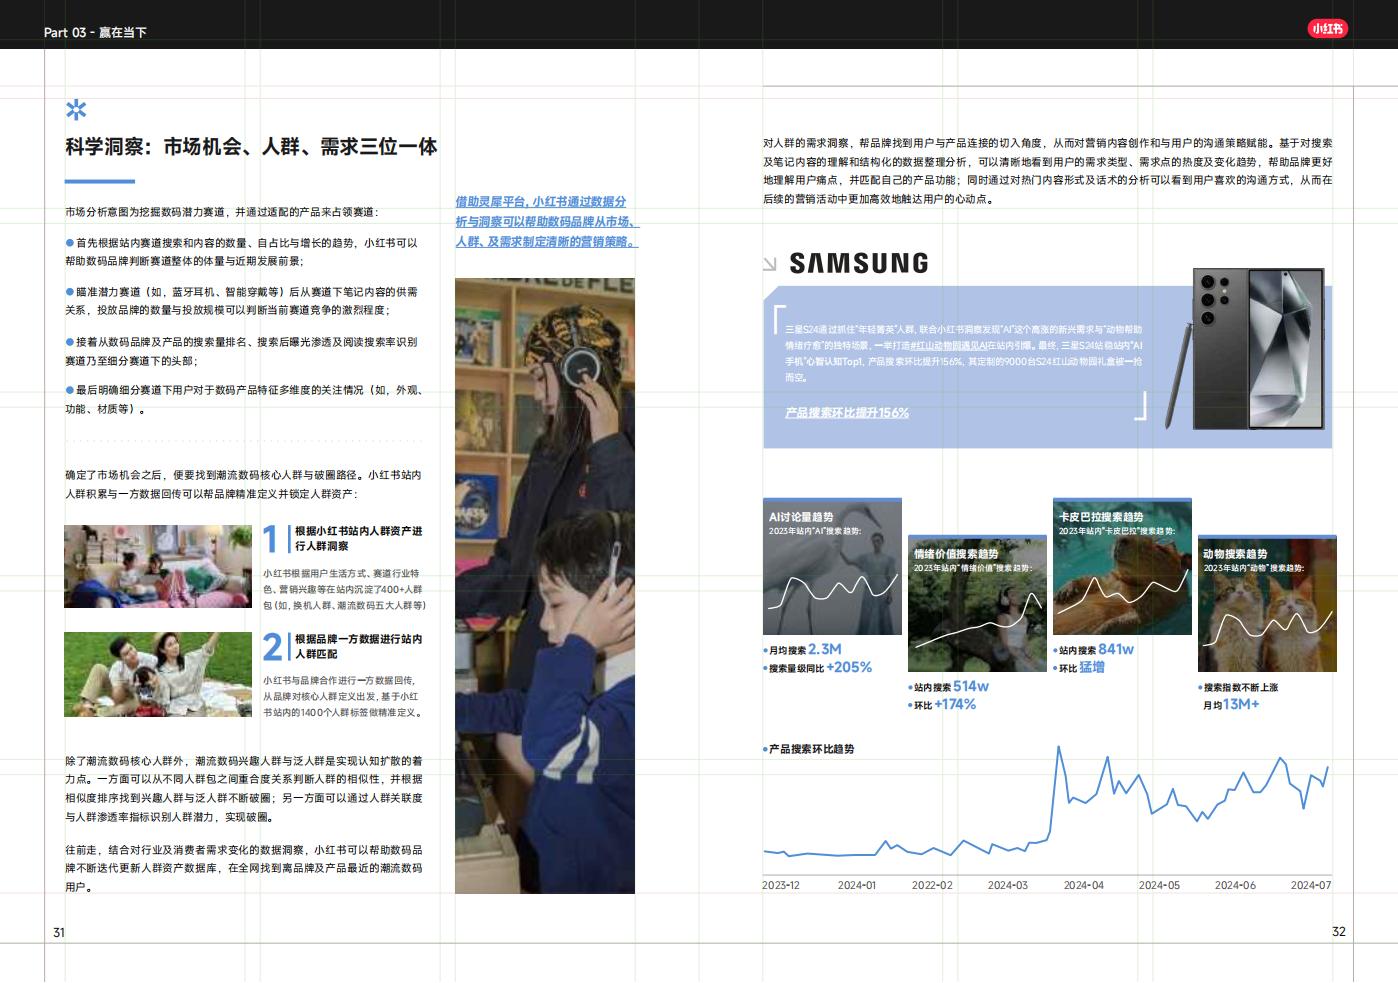Click the family on sofa thumbnail photo
The width and height of the screenshot is (1398, 983).
pyautogui.click(x=158, y=566)
